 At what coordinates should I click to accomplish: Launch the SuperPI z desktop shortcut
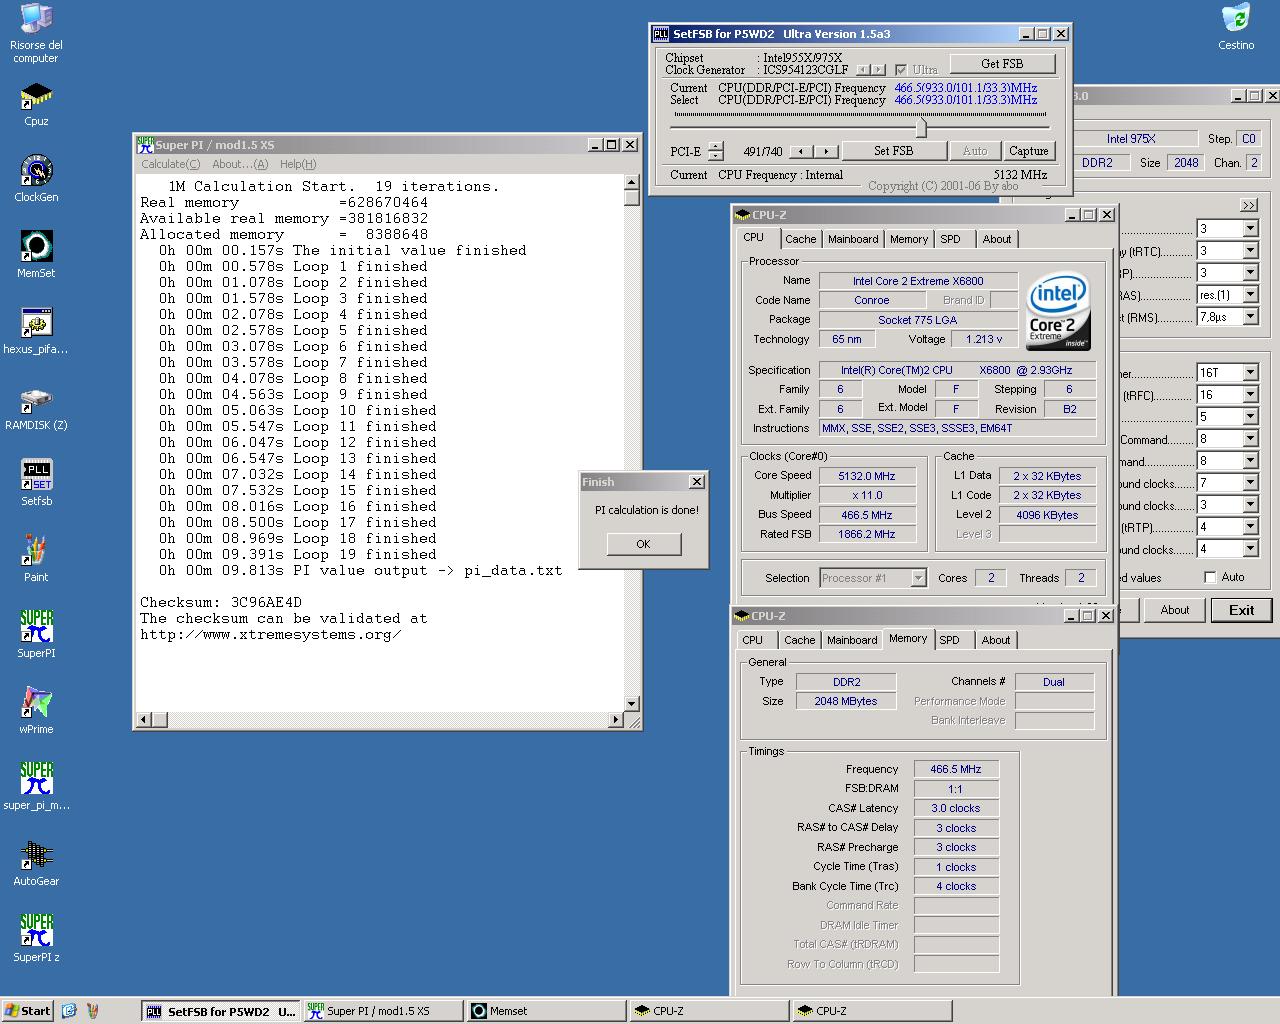click(36, 939)
